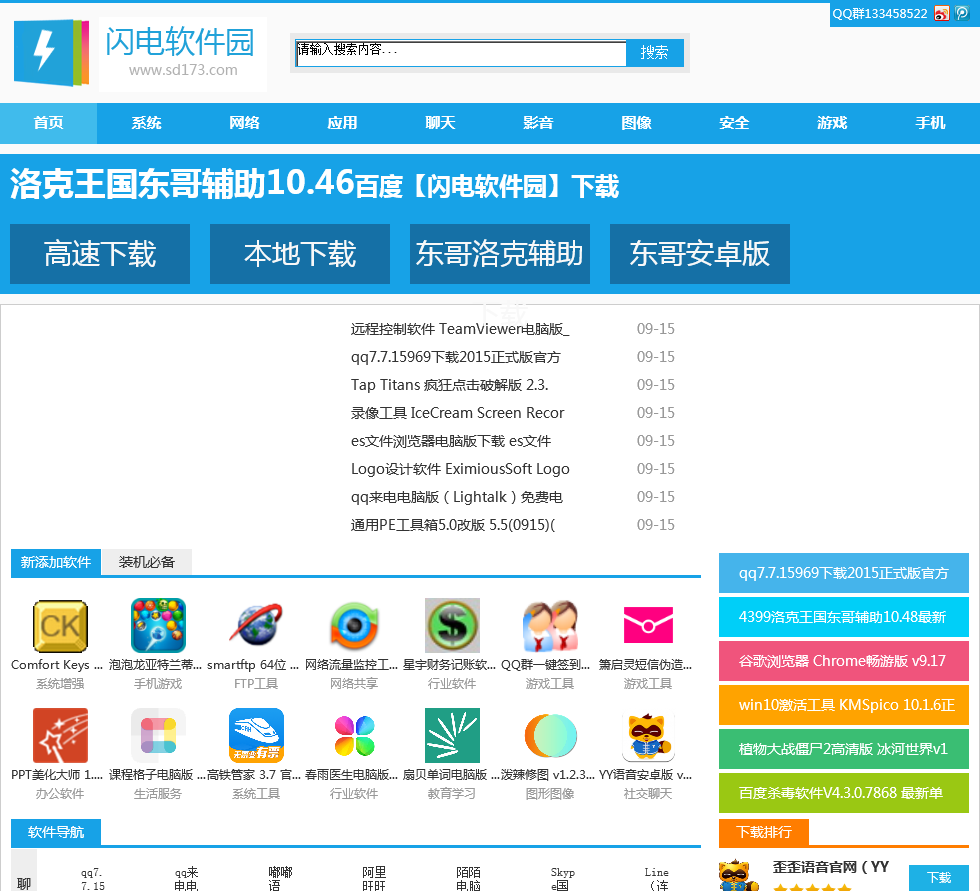
Task: Select the 图像 nav category
Action: coord(636,123)
